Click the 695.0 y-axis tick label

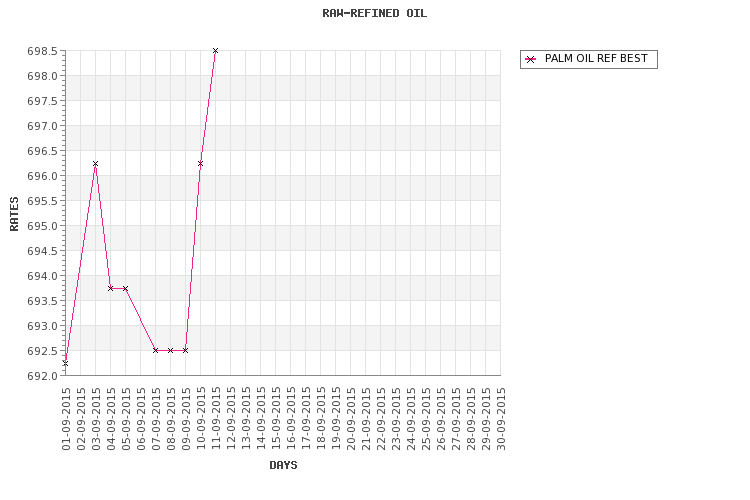[43, 226]
